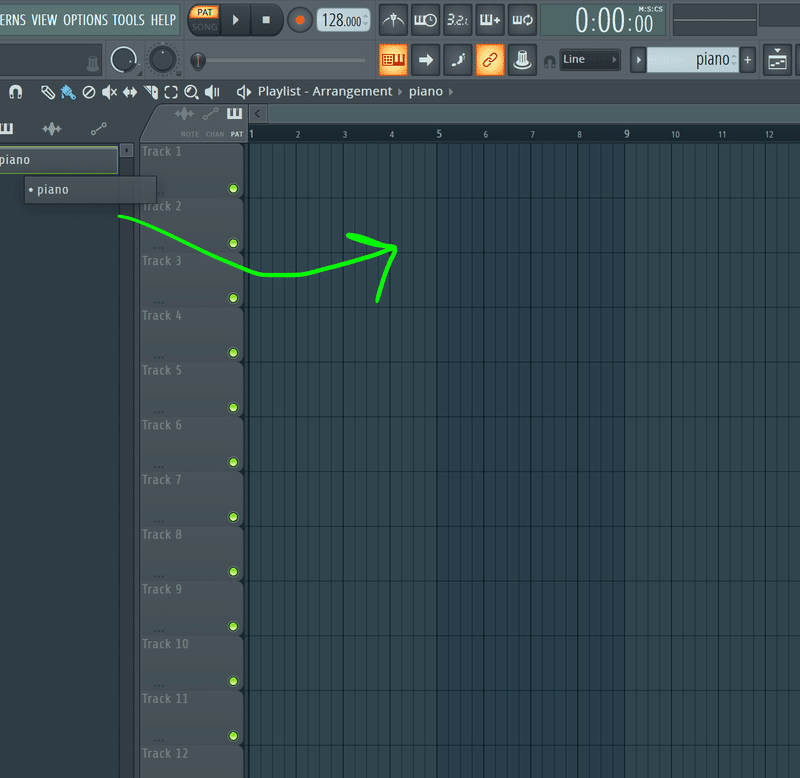Click the Track 9 header label
The width and height of the screenshot is (800, 778).
coord(162,589)
